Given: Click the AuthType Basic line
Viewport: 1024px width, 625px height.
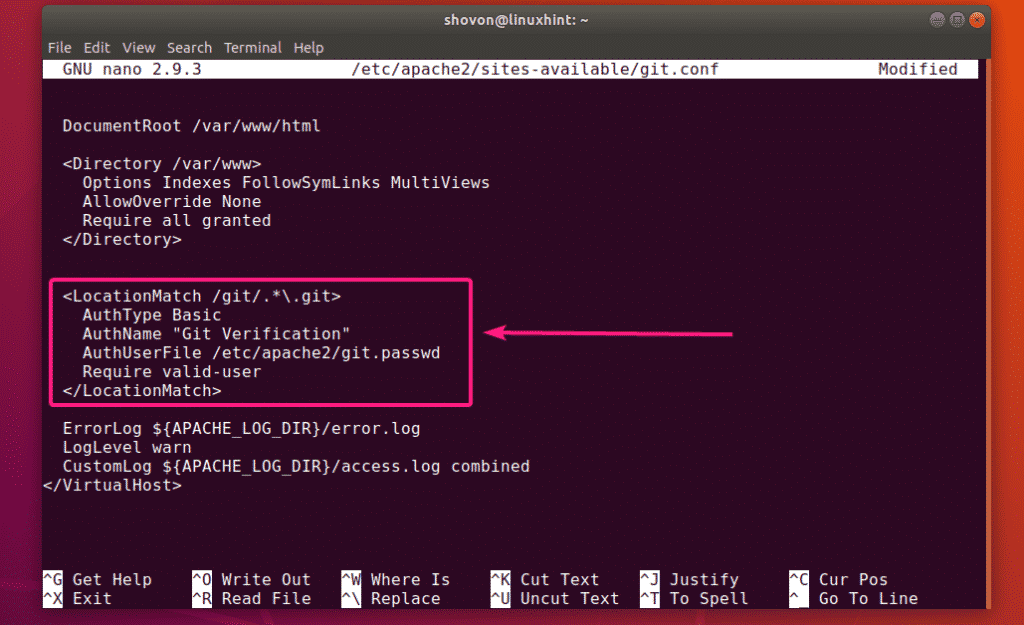Looking at the screenshot, I should [152, 315].
